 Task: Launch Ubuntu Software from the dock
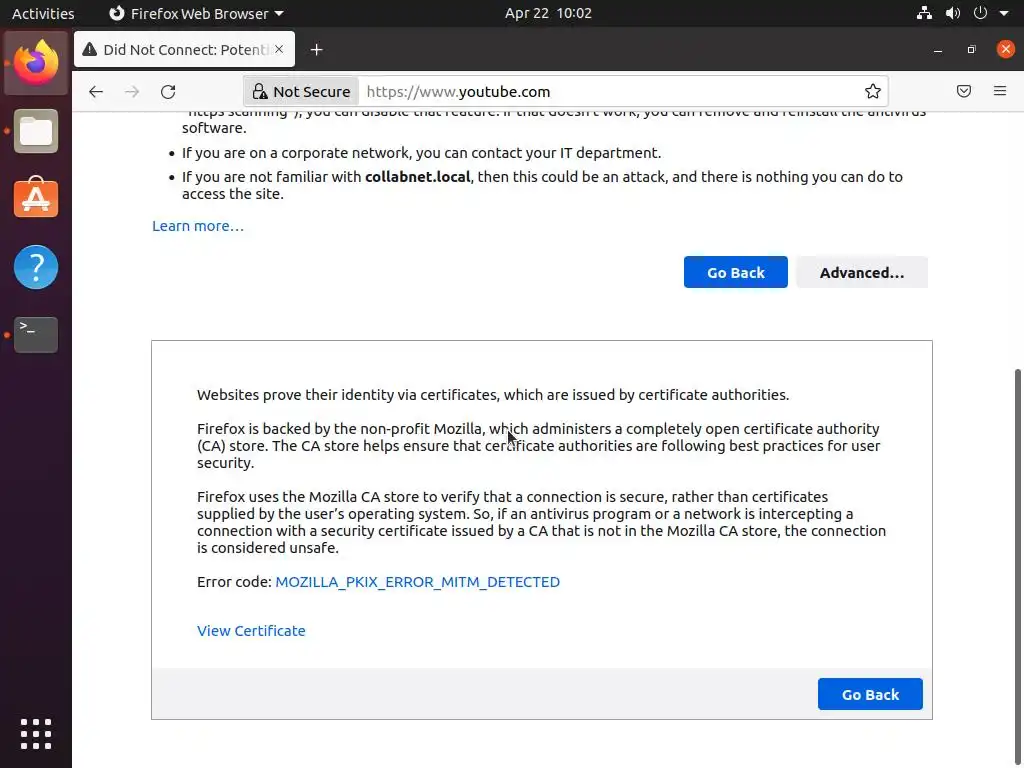point(36,199)
